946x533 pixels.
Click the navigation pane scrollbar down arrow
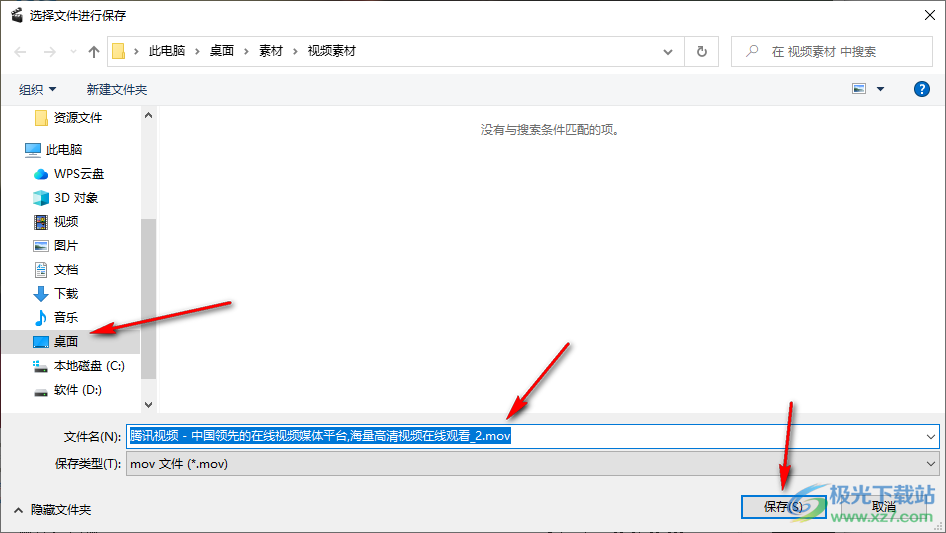pos(149,404)
